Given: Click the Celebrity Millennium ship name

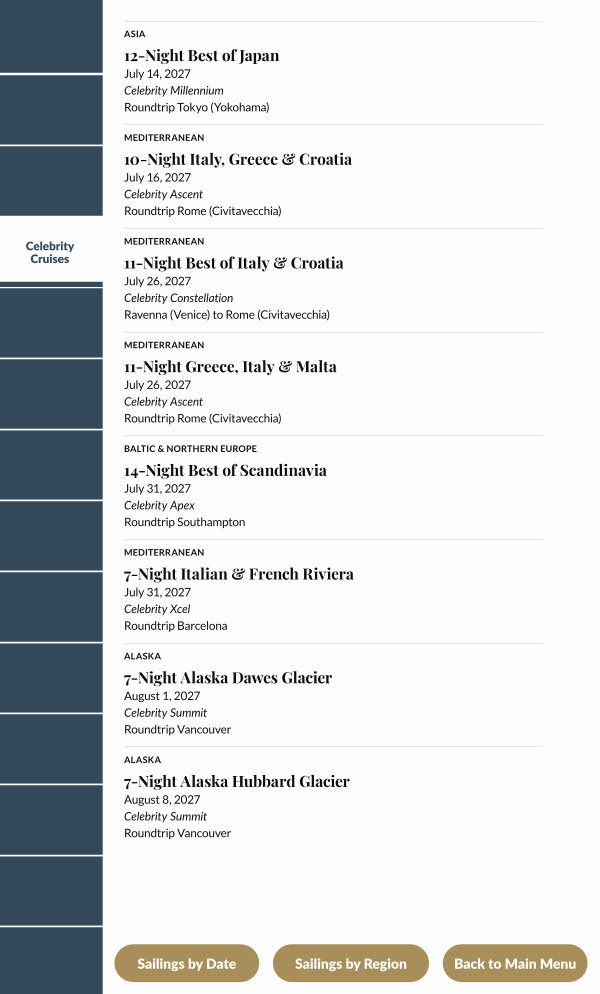Looking at the screenshot, I should tap(173, 91).
